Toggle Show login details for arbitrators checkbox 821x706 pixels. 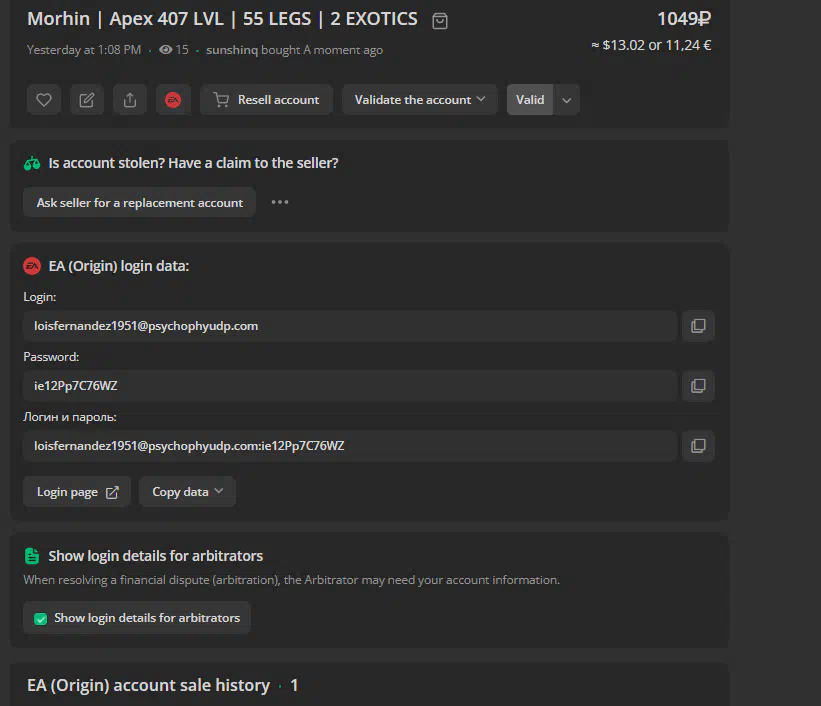tap(40, 619)
